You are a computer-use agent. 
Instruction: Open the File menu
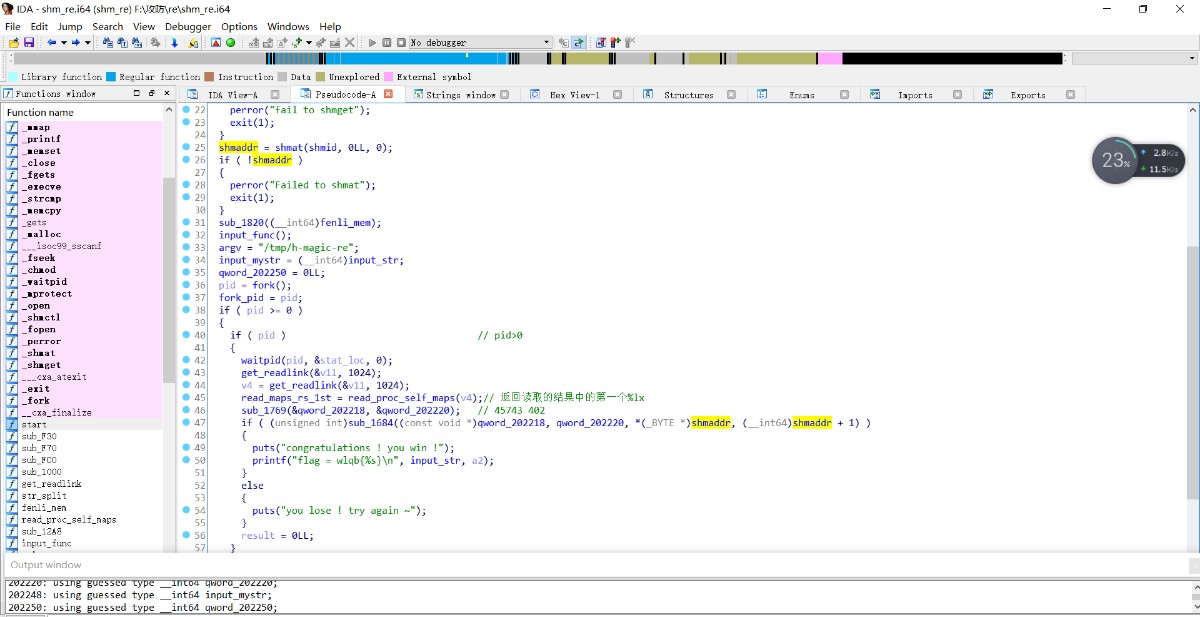(x=12, y=26)
